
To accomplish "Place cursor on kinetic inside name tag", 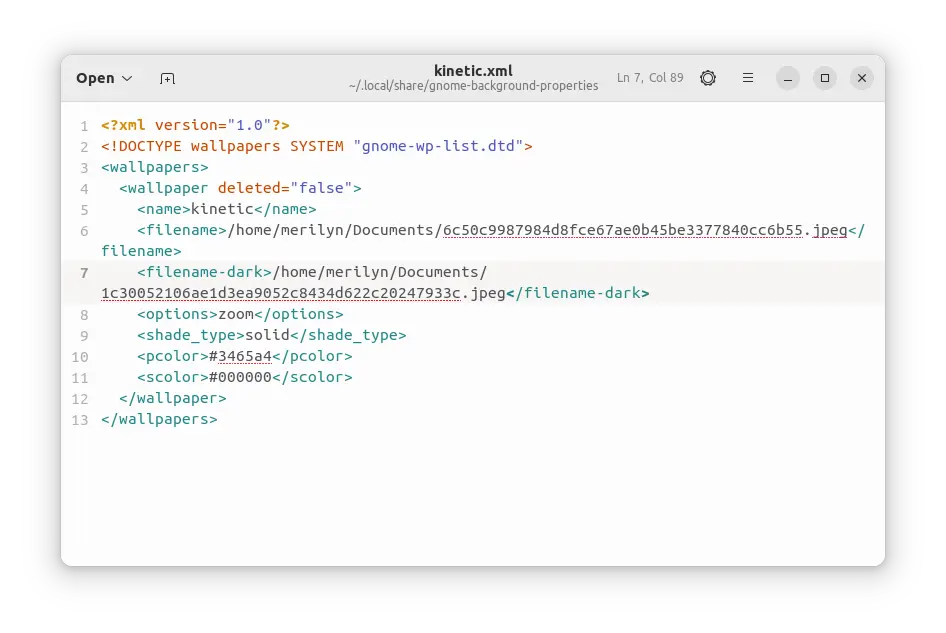I will click(x=222, y=209).
